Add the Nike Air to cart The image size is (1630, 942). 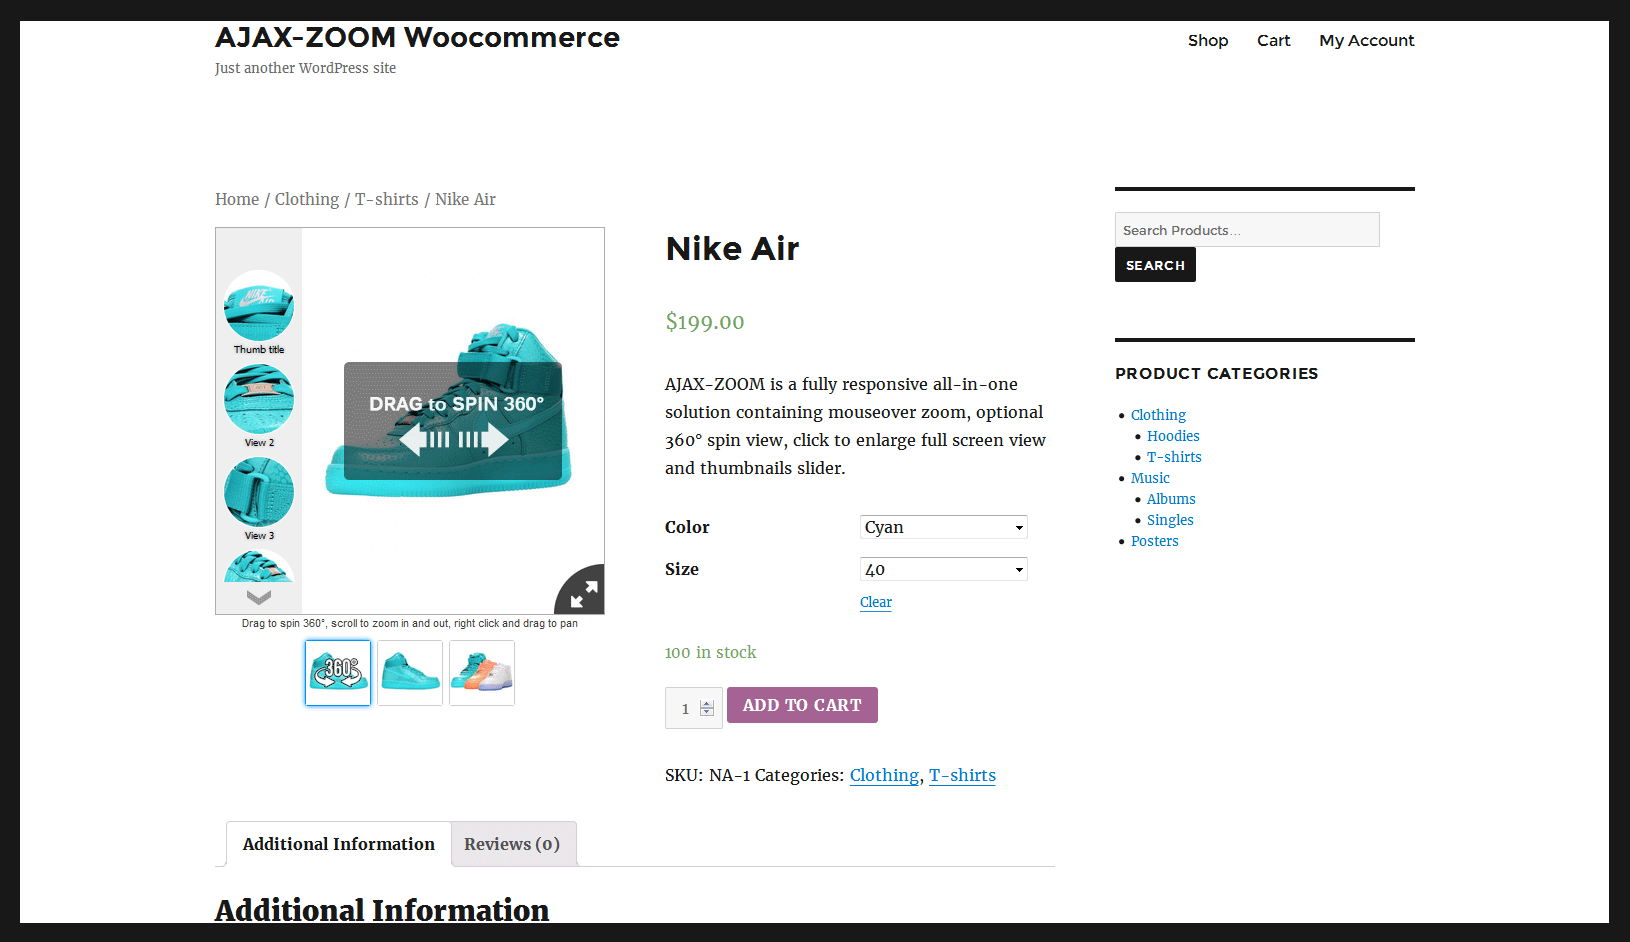802,705
